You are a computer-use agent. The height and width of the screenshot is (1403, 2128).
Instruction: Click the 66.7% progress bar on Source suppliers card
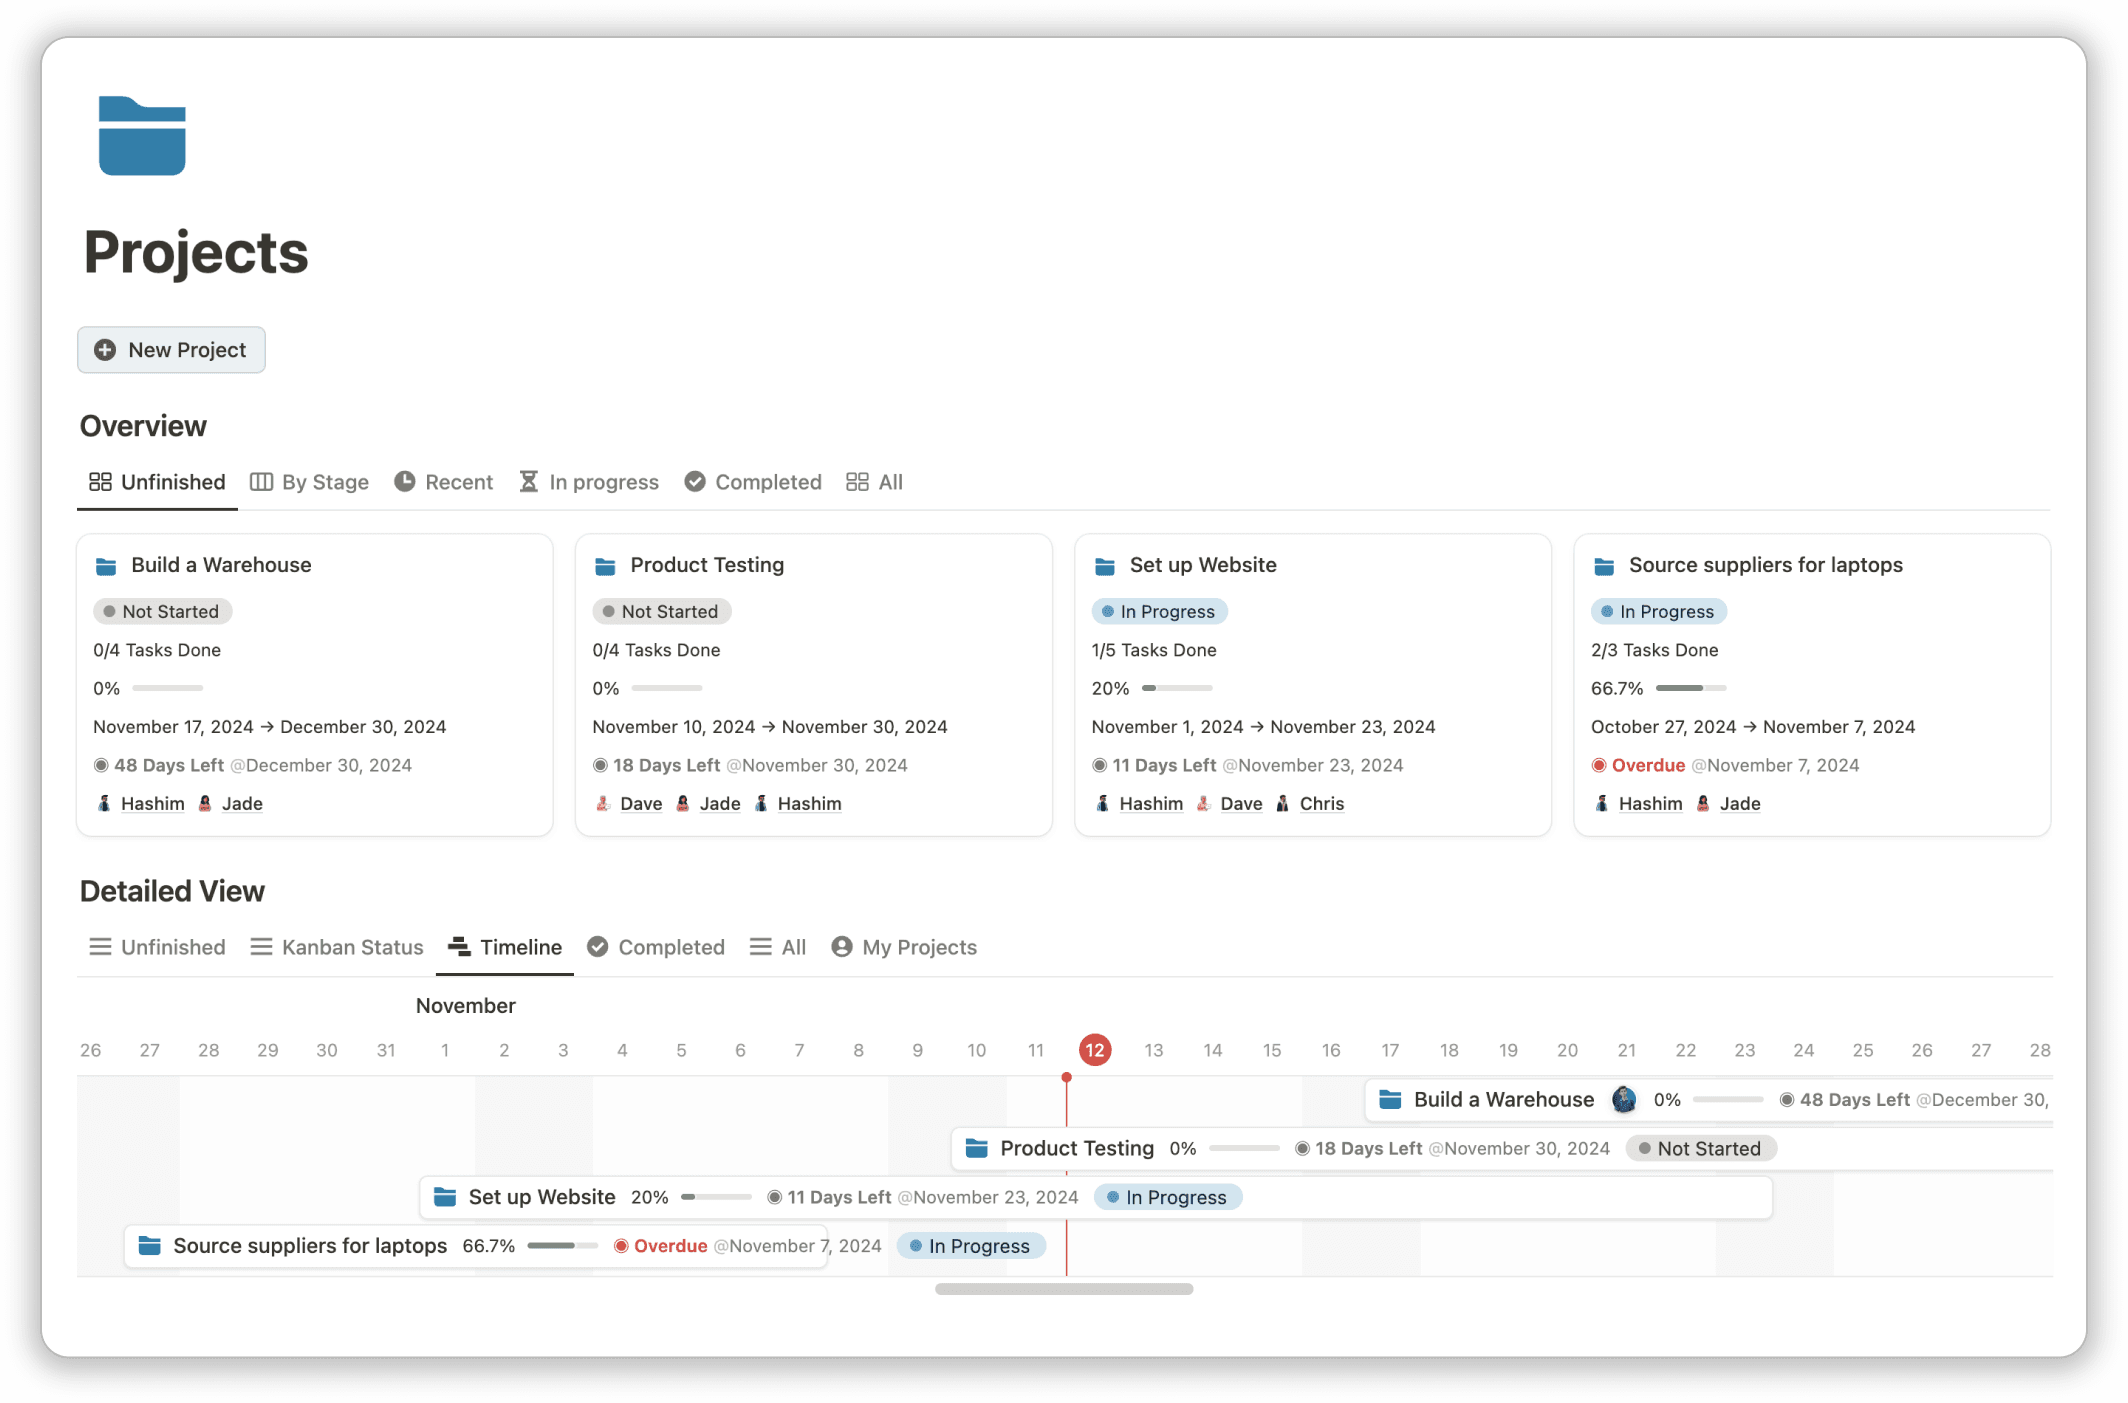[1690, 688]
